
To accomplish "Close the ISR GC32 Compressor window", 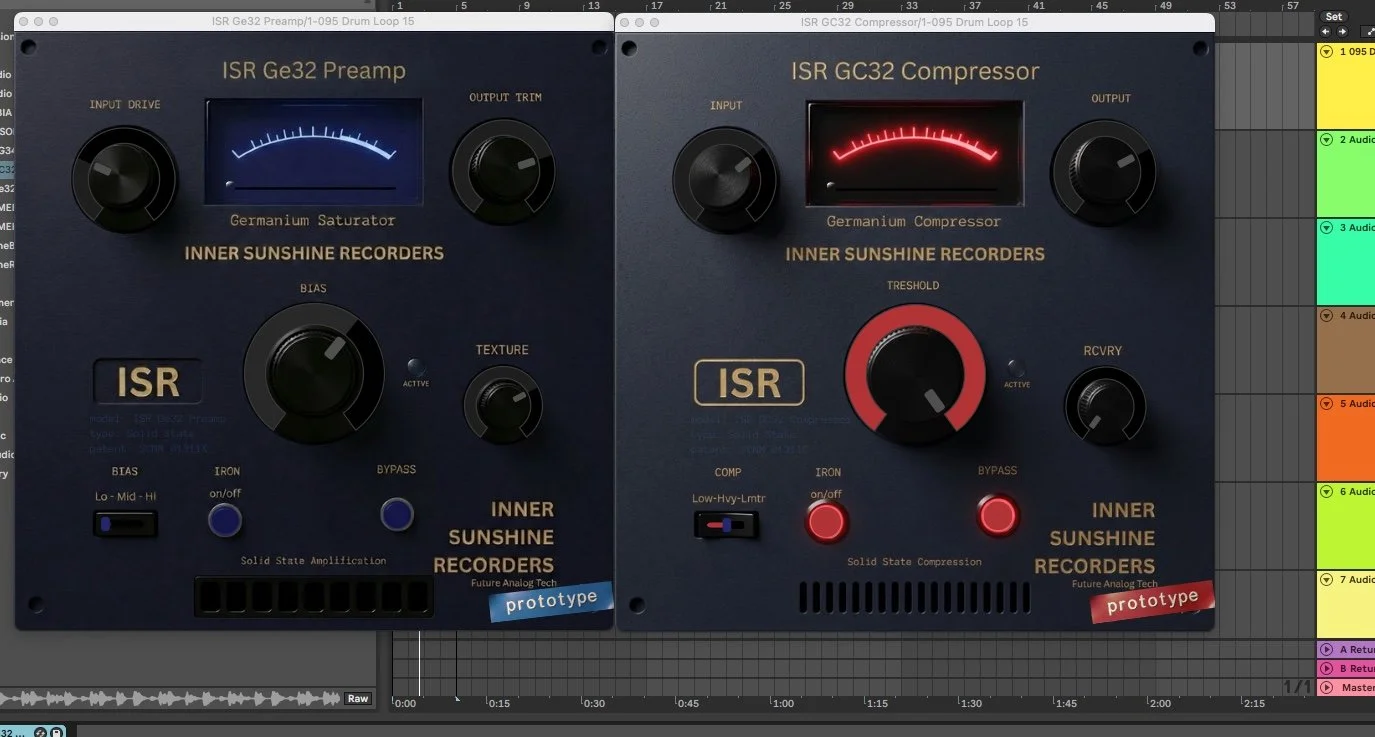I will point(625,21).
